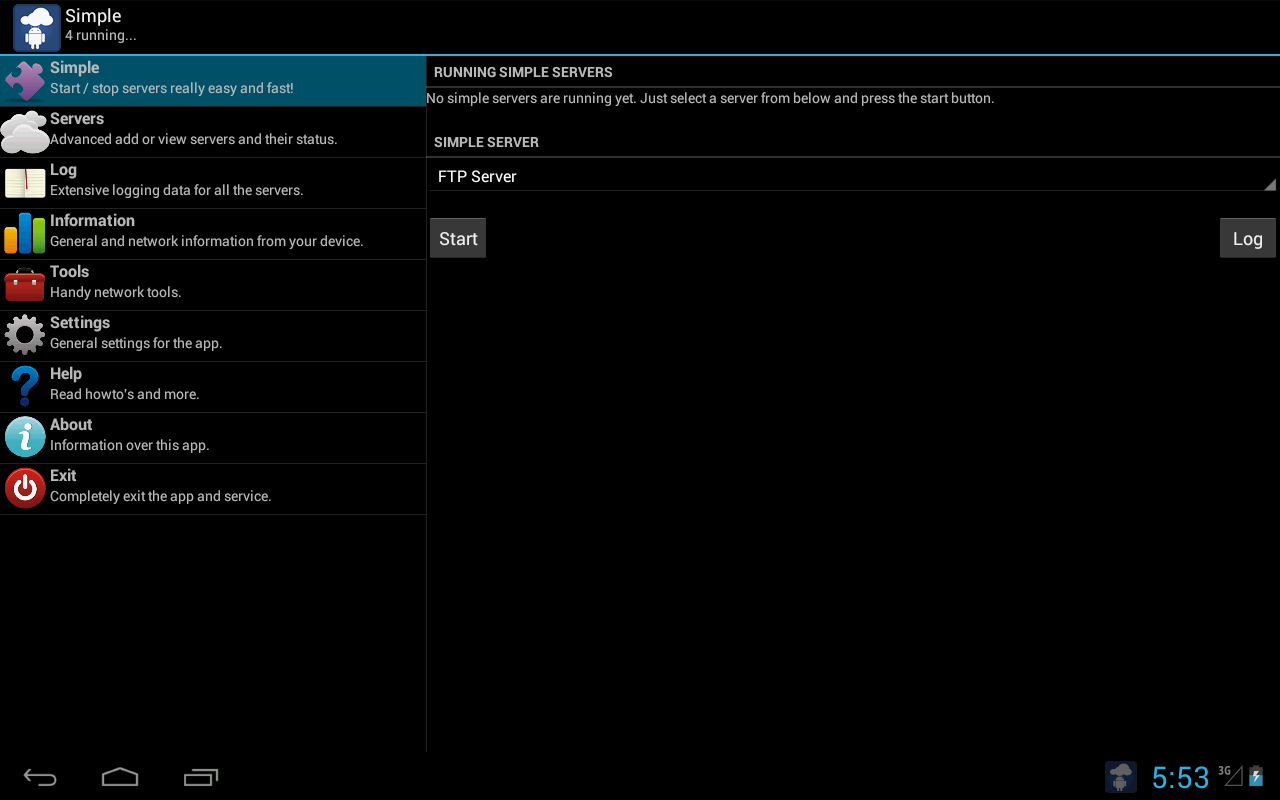Click server notification icon in system tray
The width and height of the screenshot is (1280, 800).
tap(1120, 777)
